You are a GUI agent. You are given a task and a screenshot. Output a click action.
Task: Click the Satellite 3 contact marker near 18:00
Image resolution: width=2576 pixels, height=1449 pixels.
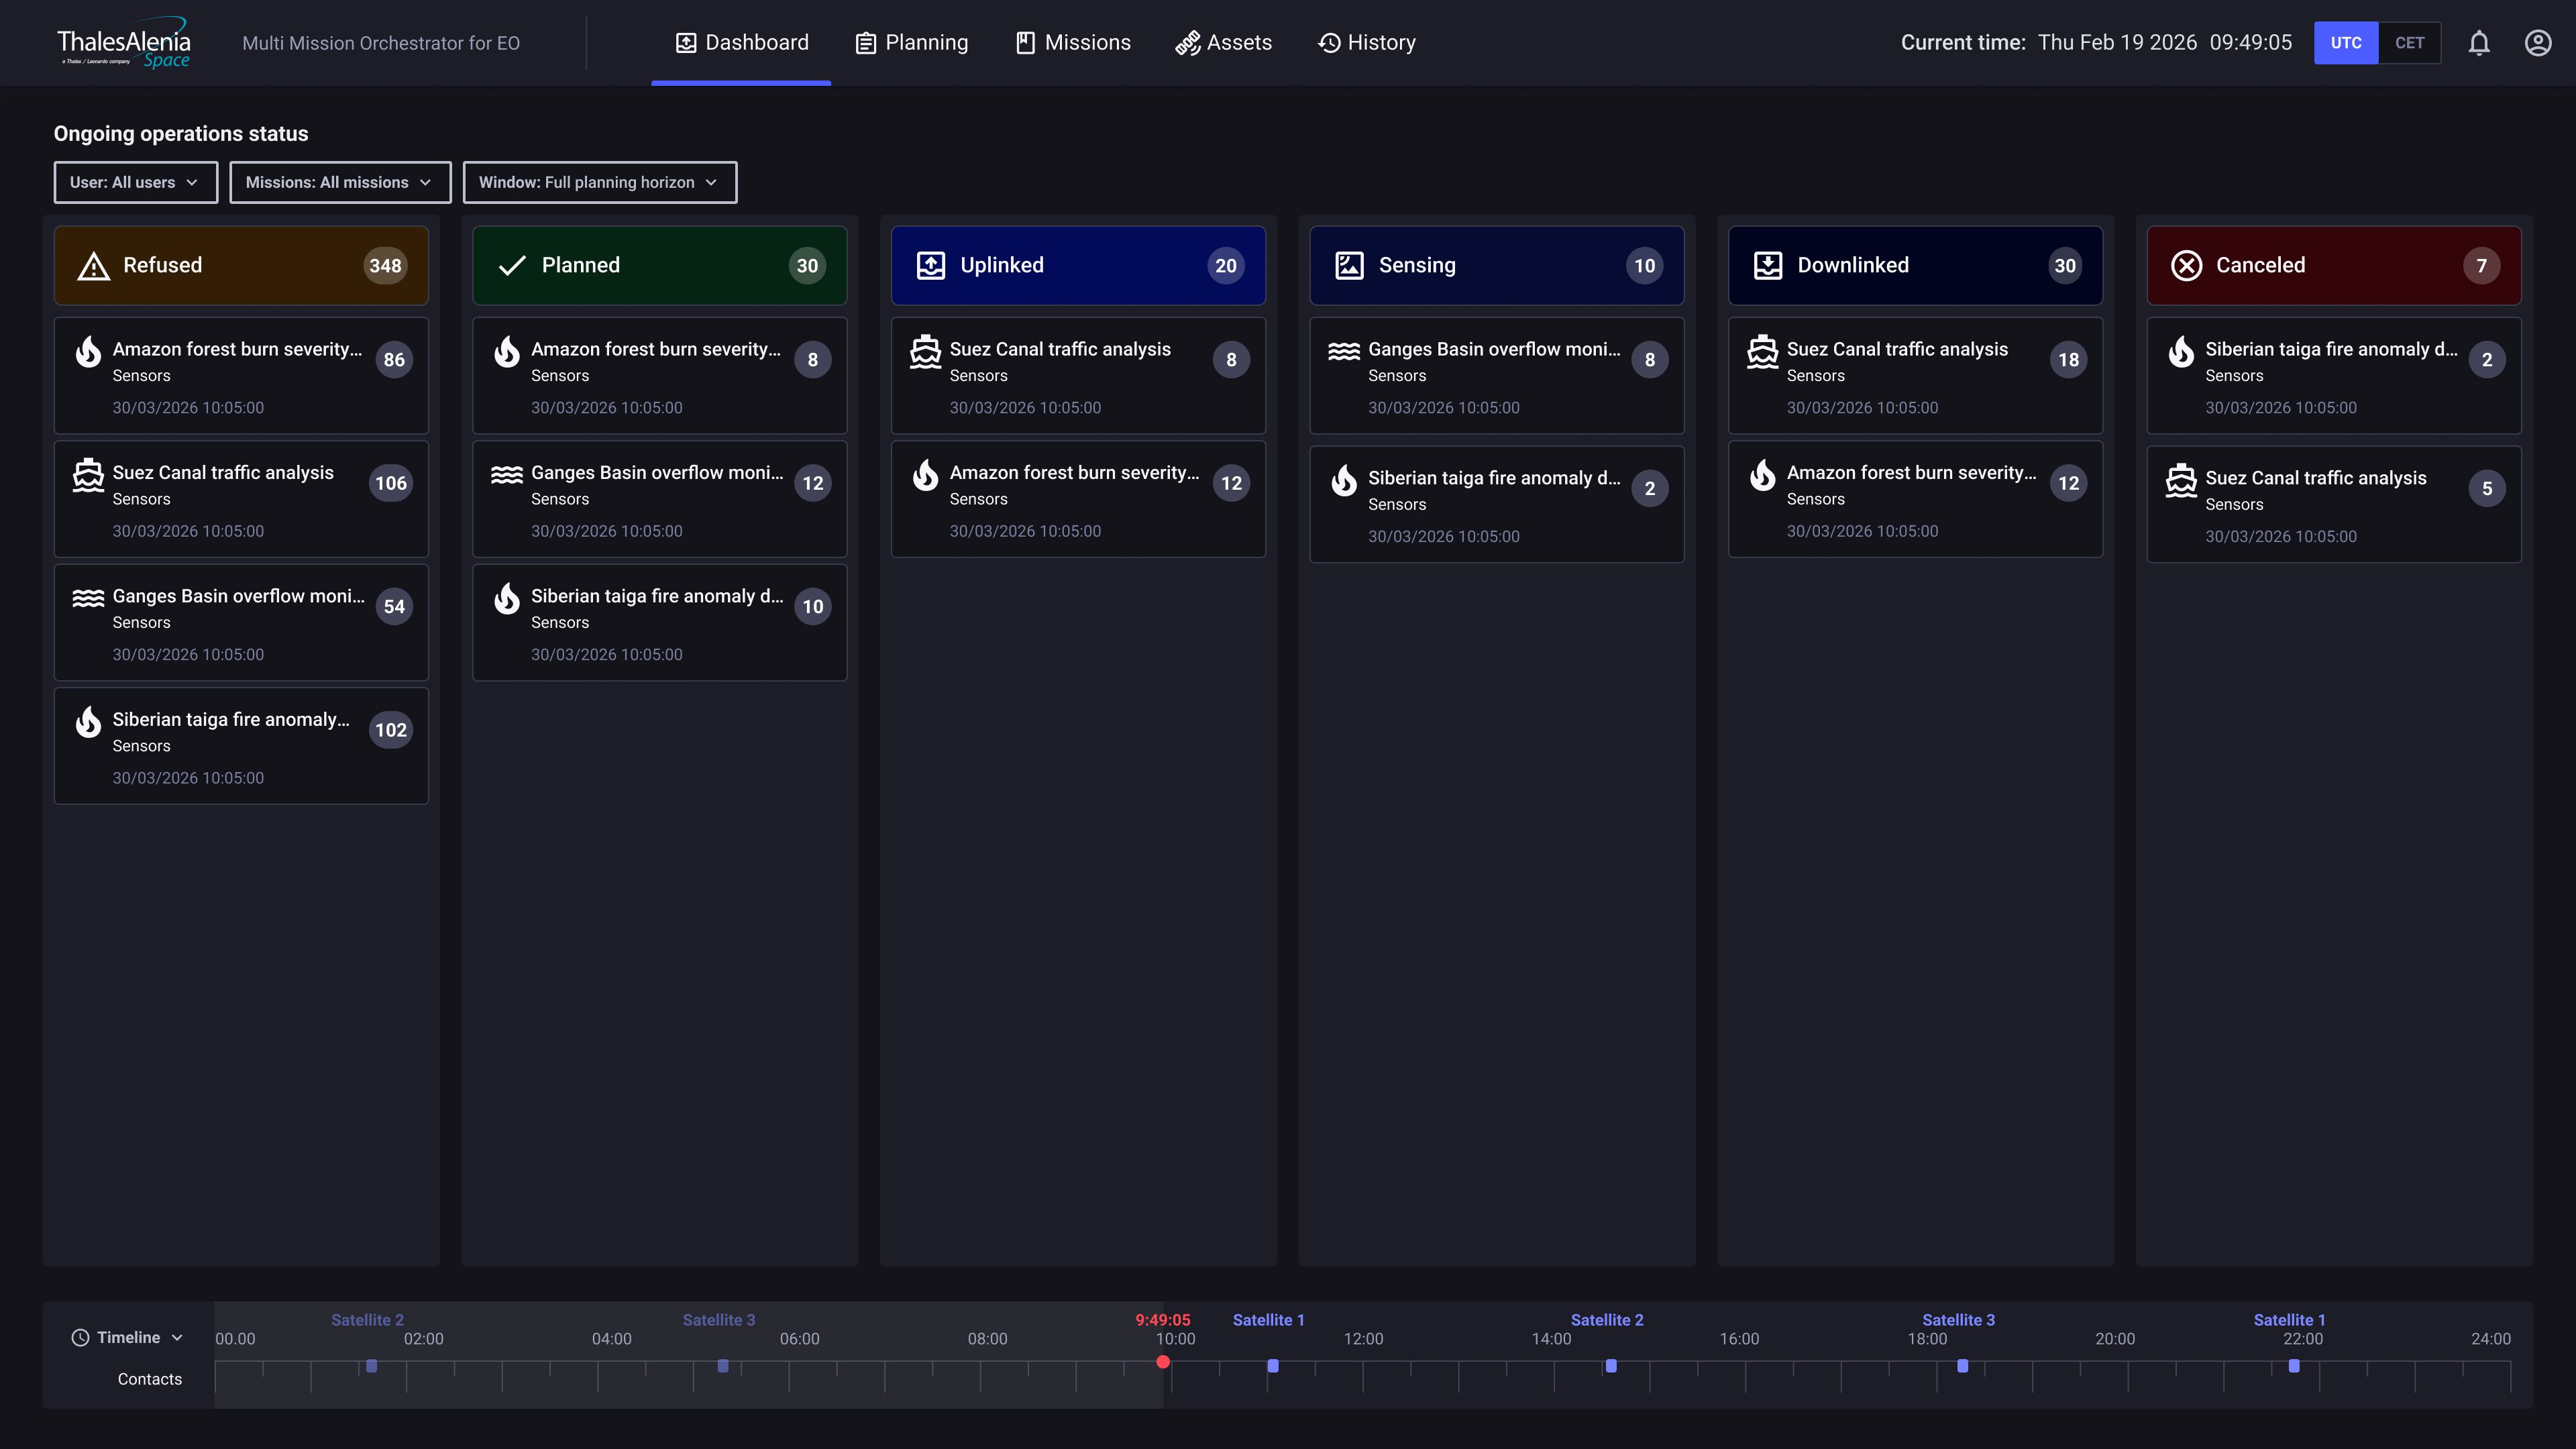click(x=1963, y=1366)
